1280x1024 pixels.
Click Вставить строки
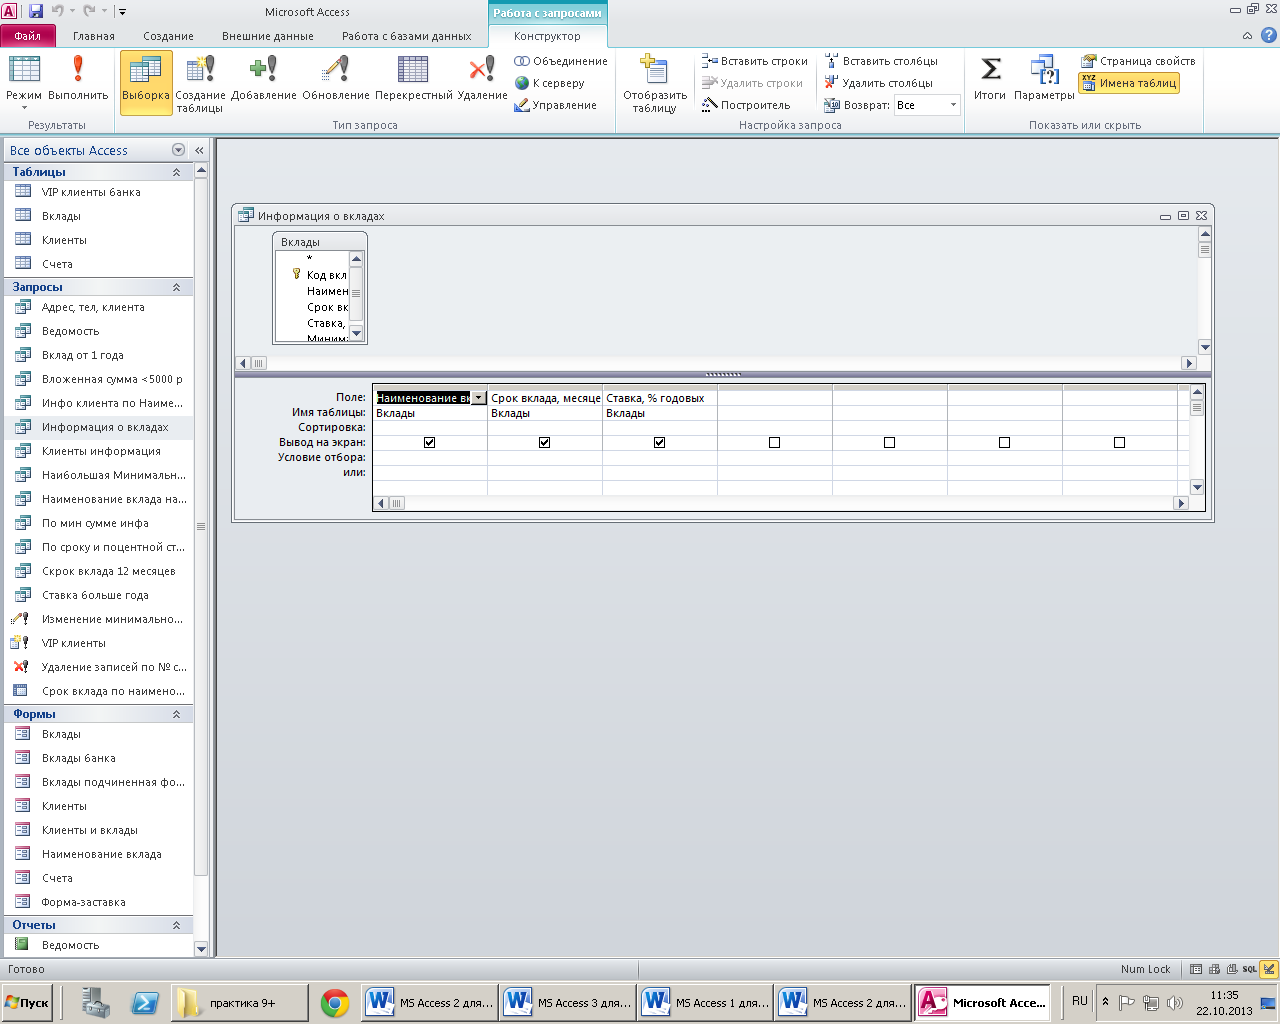click(755, 61)
